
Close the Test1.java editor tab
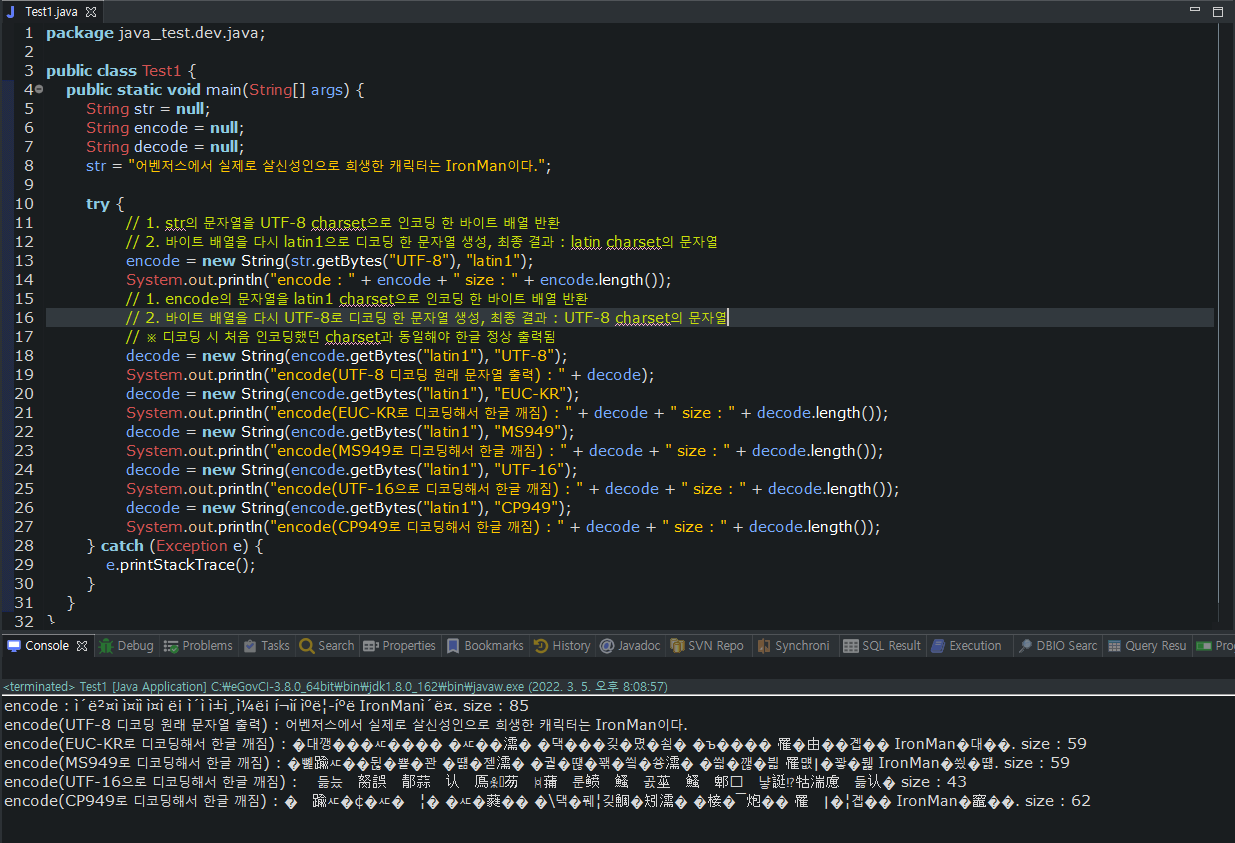91,11
